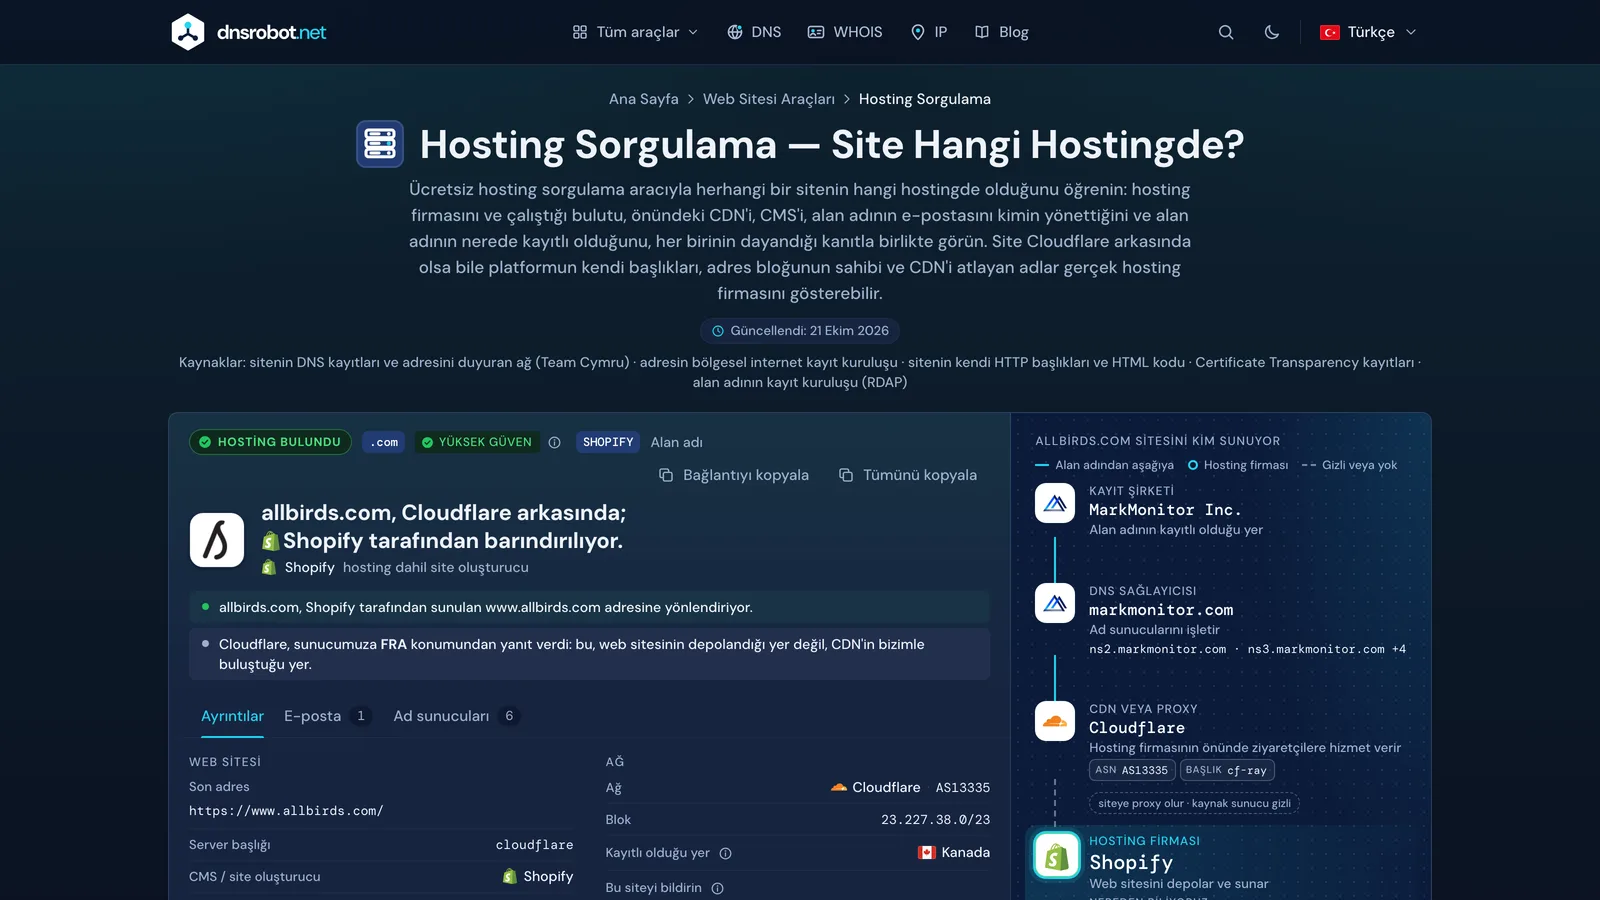This screenshot has width=1600, height=900.
Task: Click the Canada flag next to Kanada
Action: pos(927,853)
